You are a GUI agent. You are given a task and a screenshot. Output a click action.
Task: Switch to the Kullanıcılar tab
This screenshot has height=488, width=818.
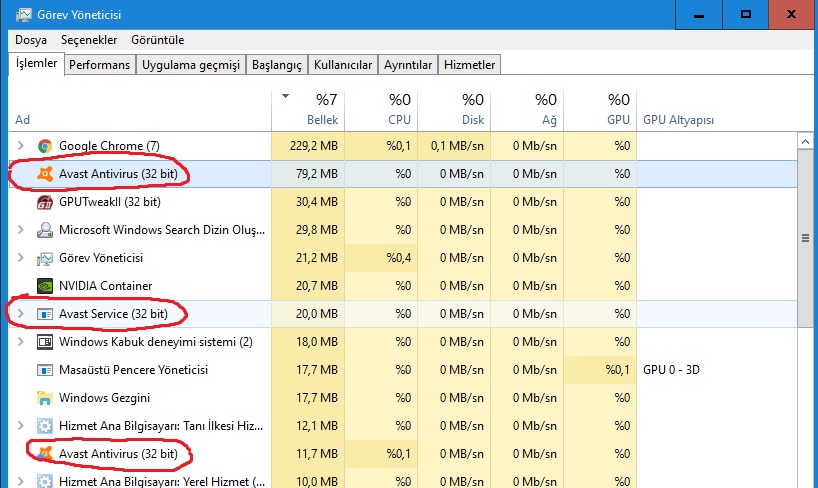(343, 65)
